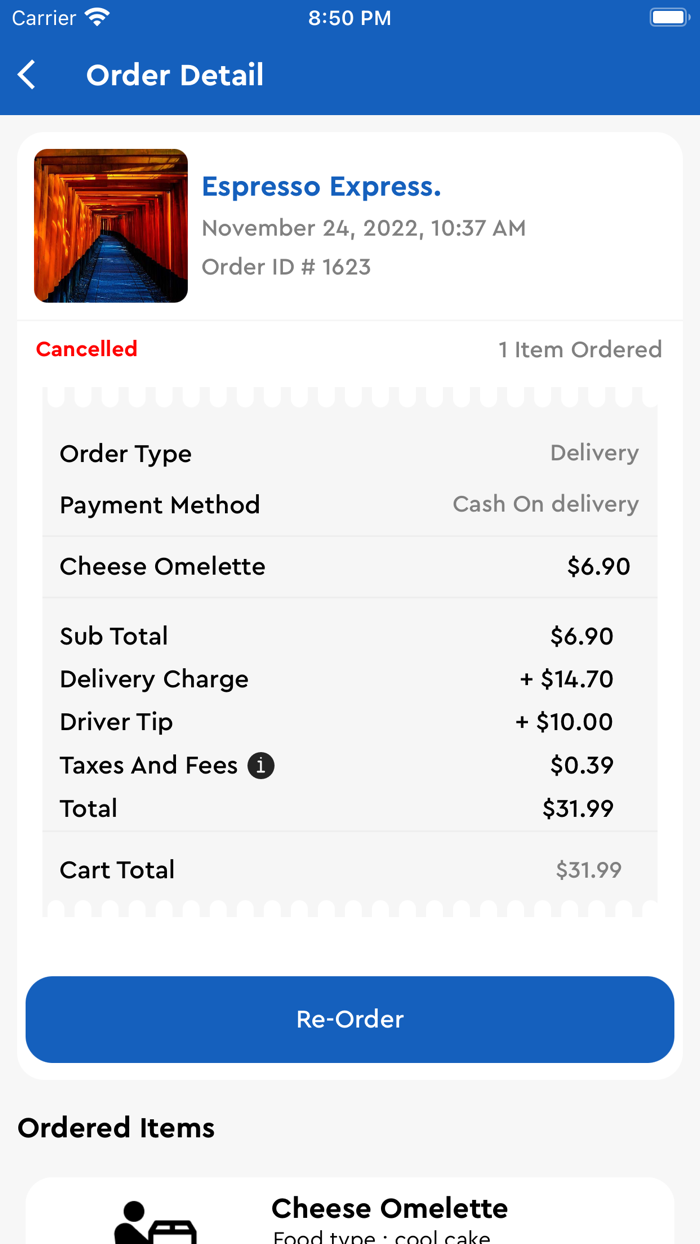Select the Cheese Omelette line item
This screenshot has height=1244, width=700.
click(162, 566)
